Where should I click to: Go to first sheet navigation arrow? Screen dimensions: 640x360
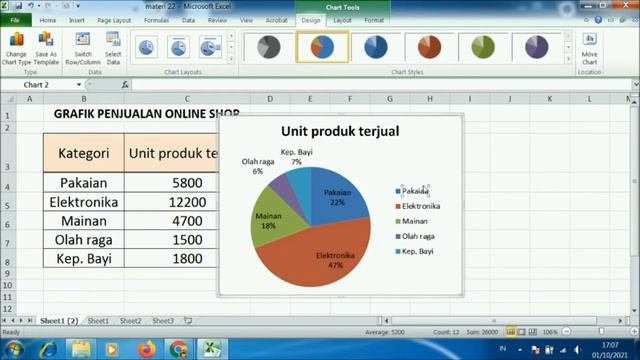click(x=5, y=321)
